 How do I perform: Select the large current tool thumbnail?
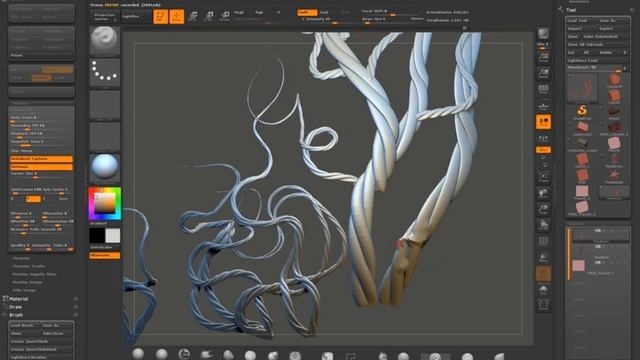(582, 89)
